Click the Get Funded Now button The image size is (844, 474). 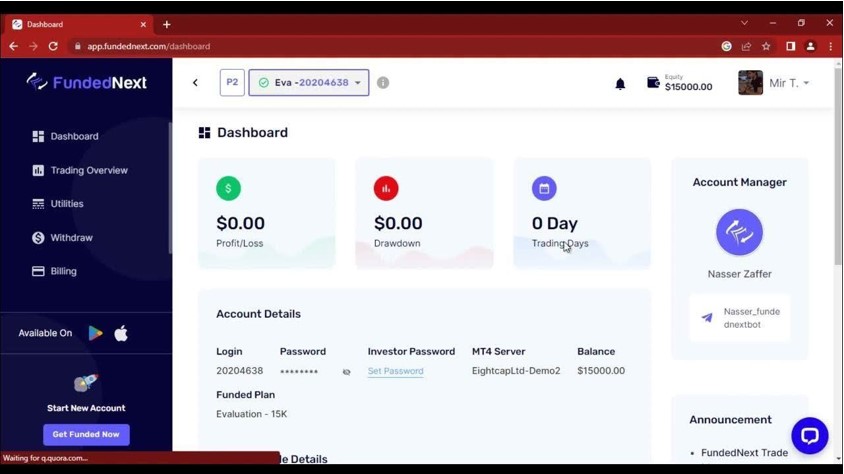(x=86, y=434)
